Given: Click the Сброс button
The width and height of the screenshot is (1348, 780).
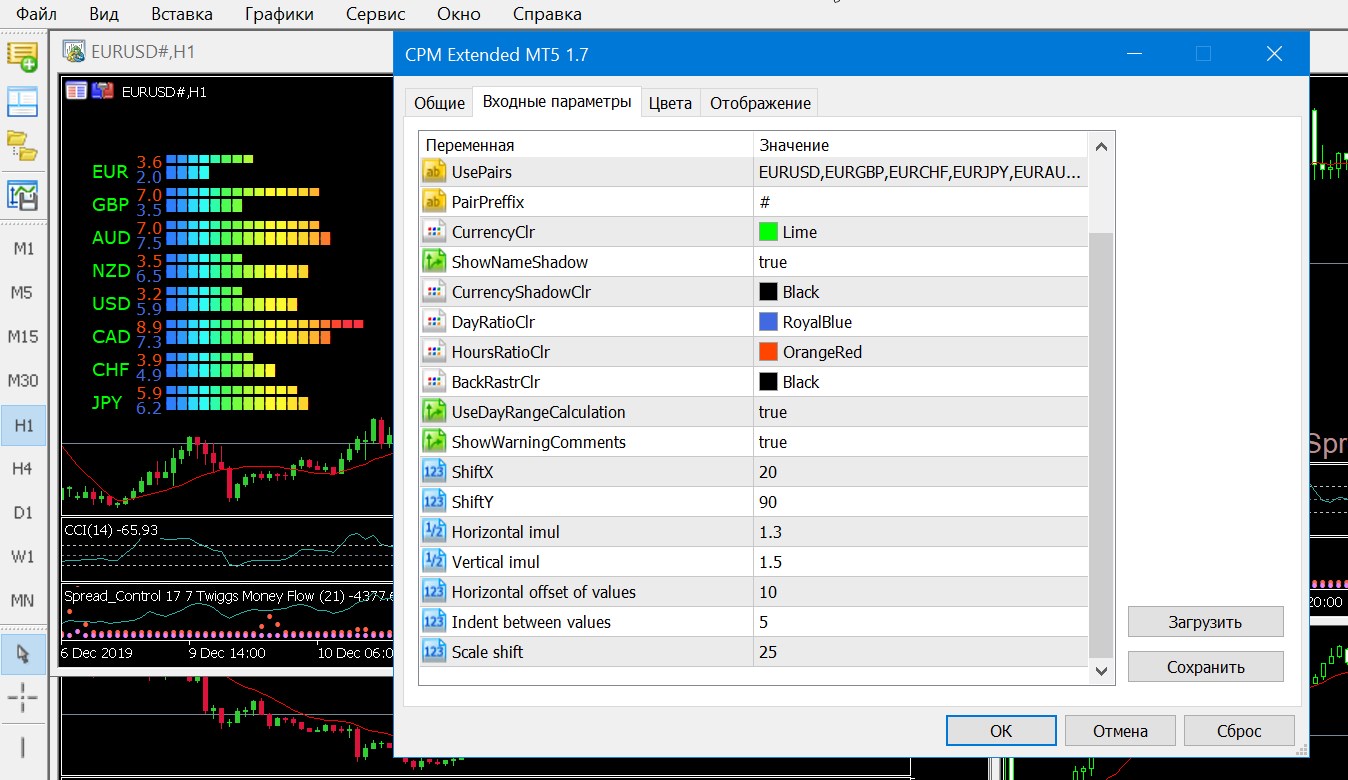Looking at the screenshot, I should coord(1239,731).
